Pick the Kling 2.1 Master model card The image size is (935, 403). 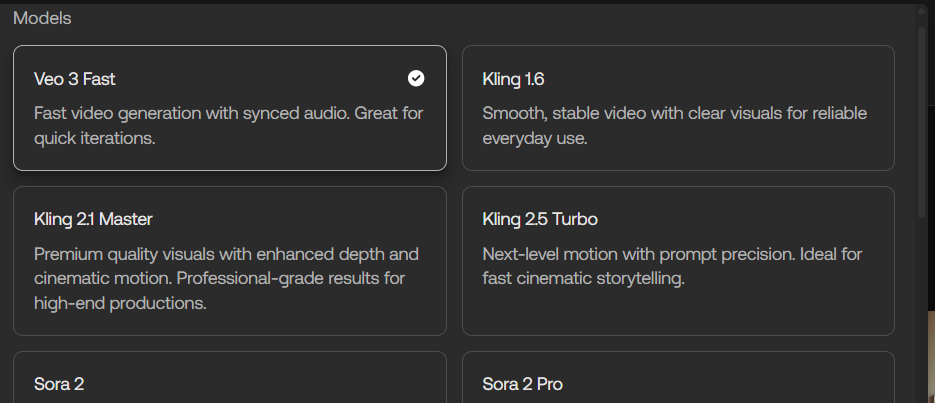(x=229, y=260)
